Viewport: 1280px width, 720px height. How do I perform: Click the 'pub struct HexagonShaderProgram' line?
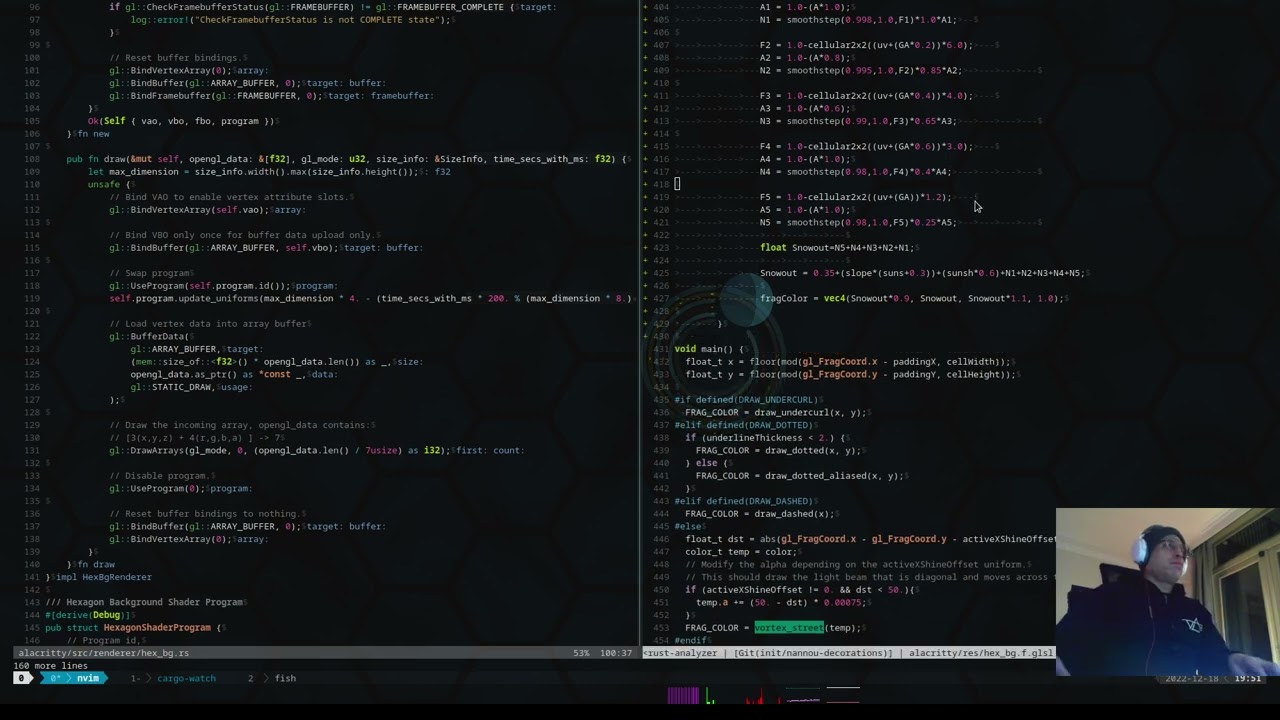point(135,628)
